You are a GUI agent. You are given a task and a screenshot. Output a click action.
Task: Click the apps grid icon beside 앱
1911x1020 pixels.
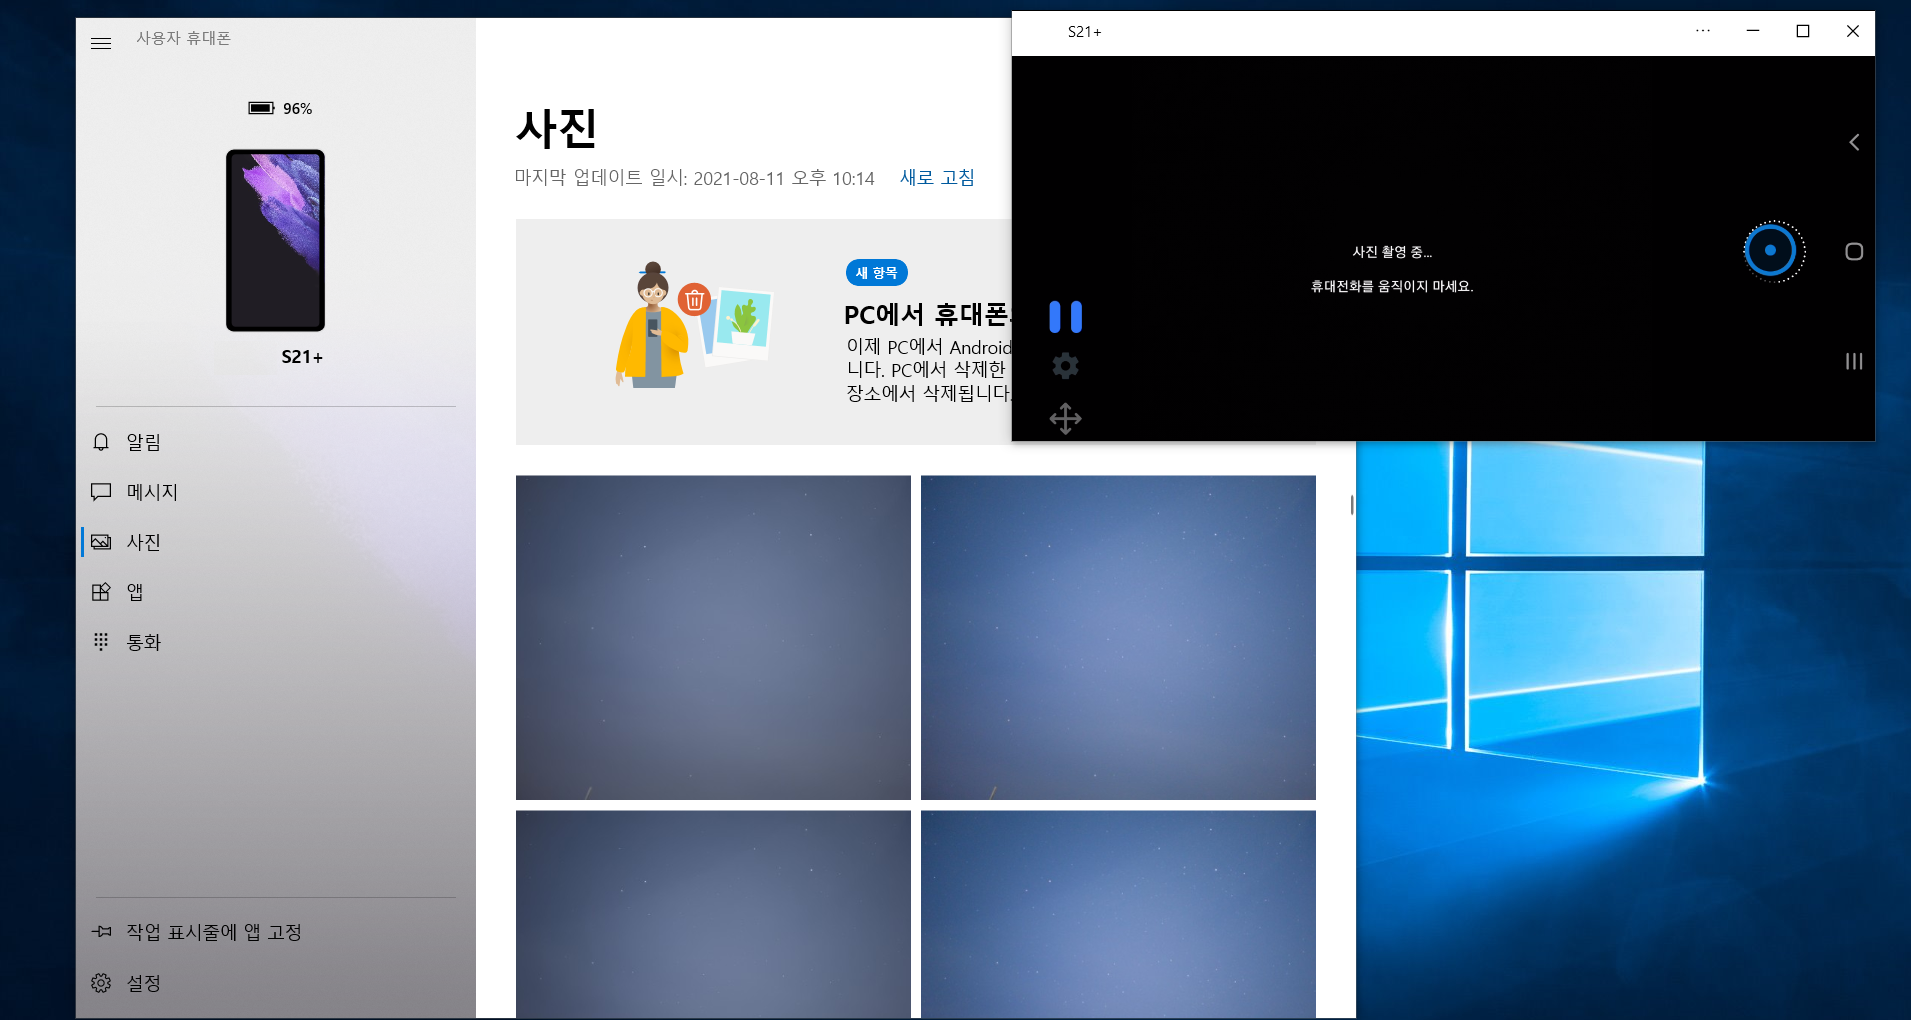(x=101, y=592)
